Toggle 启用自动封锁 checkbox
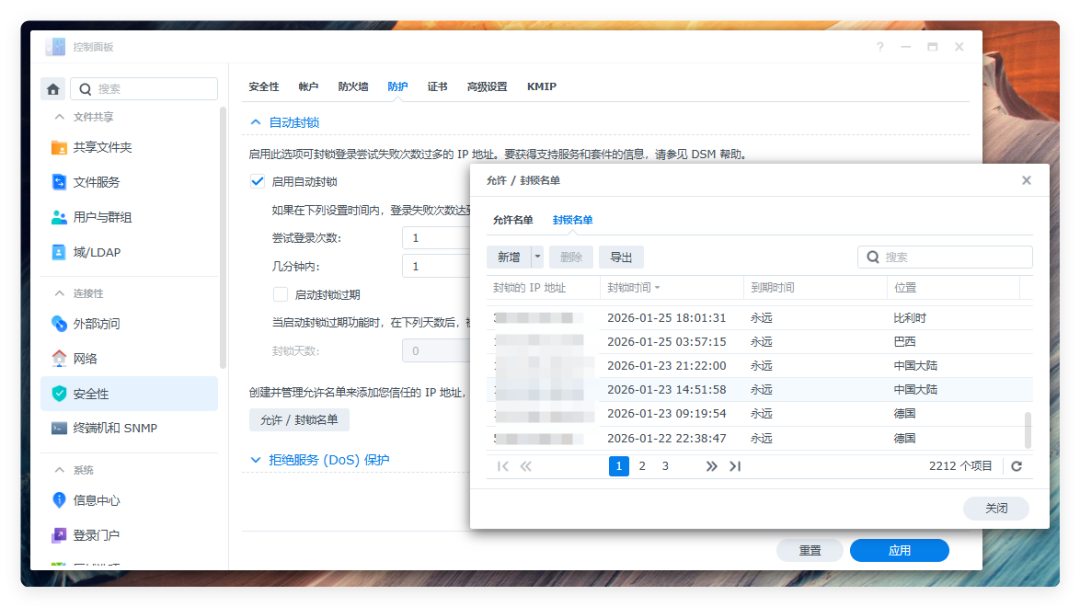The height and width of the screenshot is (607, 1080). 257,182
